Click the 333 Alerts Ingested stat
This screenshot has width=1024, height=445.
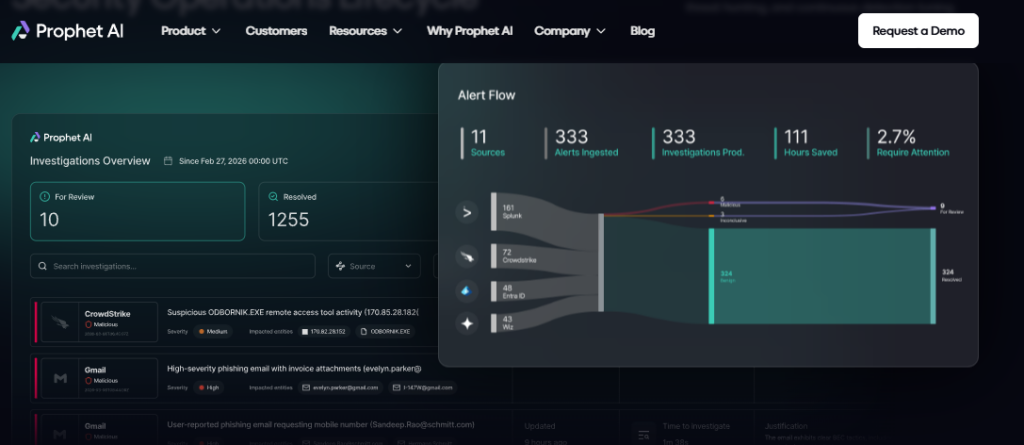pos(583,143)
